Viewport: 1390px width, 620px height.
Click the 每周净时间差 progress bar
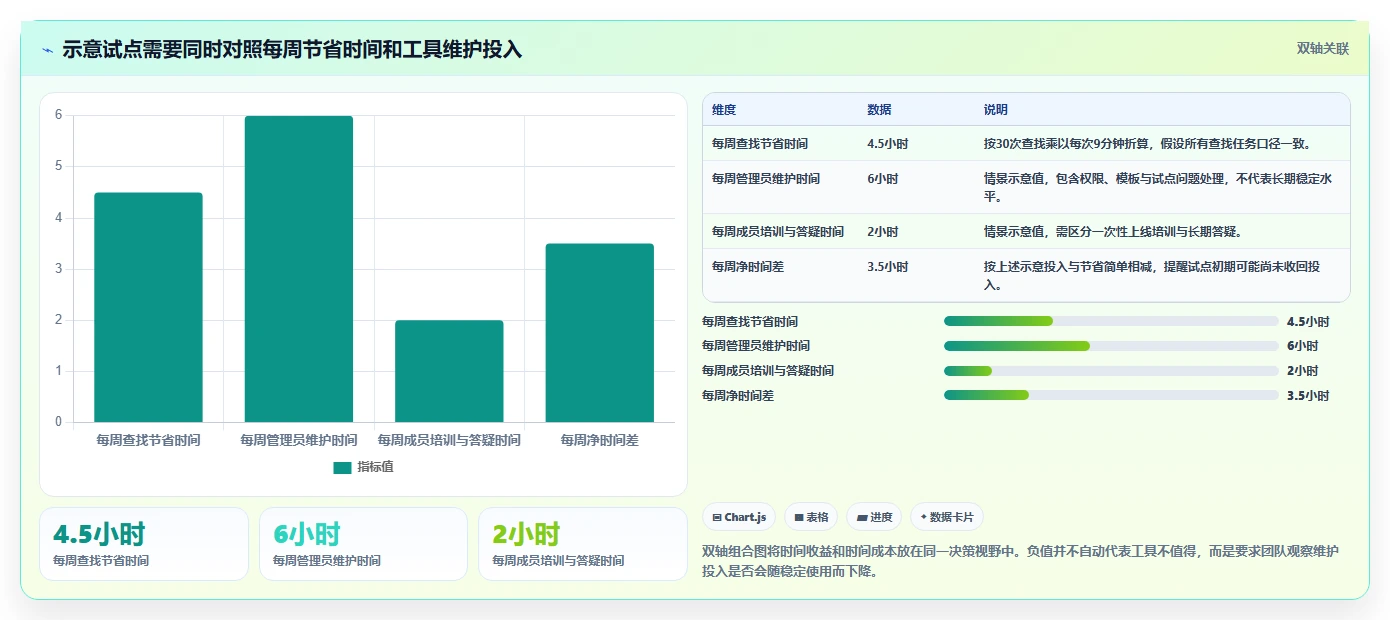[x=1111, y=396]
